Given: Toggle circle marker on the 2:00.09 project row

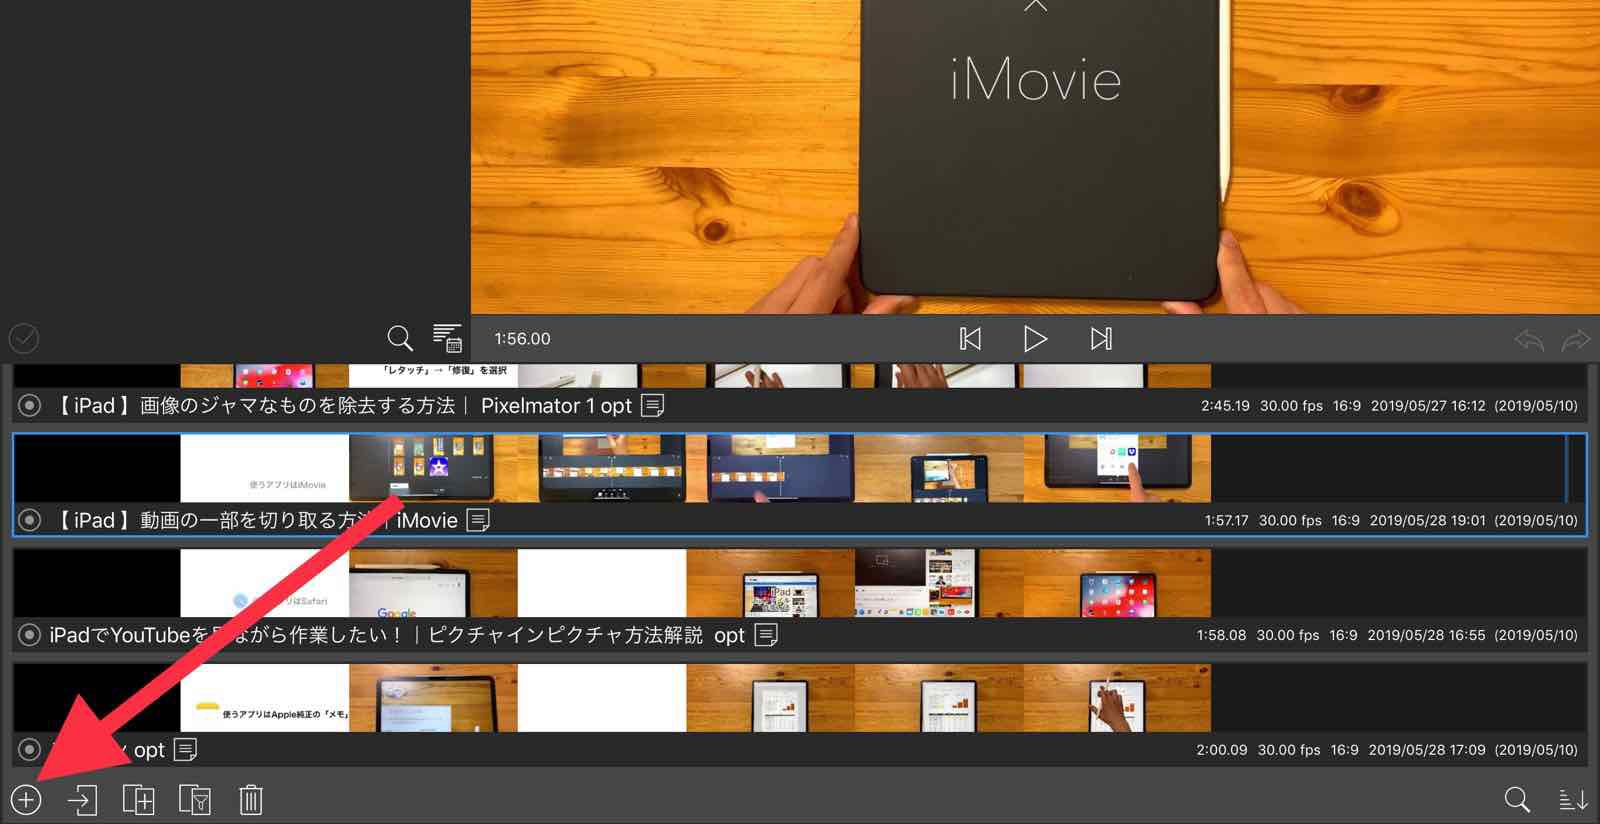Looking at the screenshot, I should [30, 749].
